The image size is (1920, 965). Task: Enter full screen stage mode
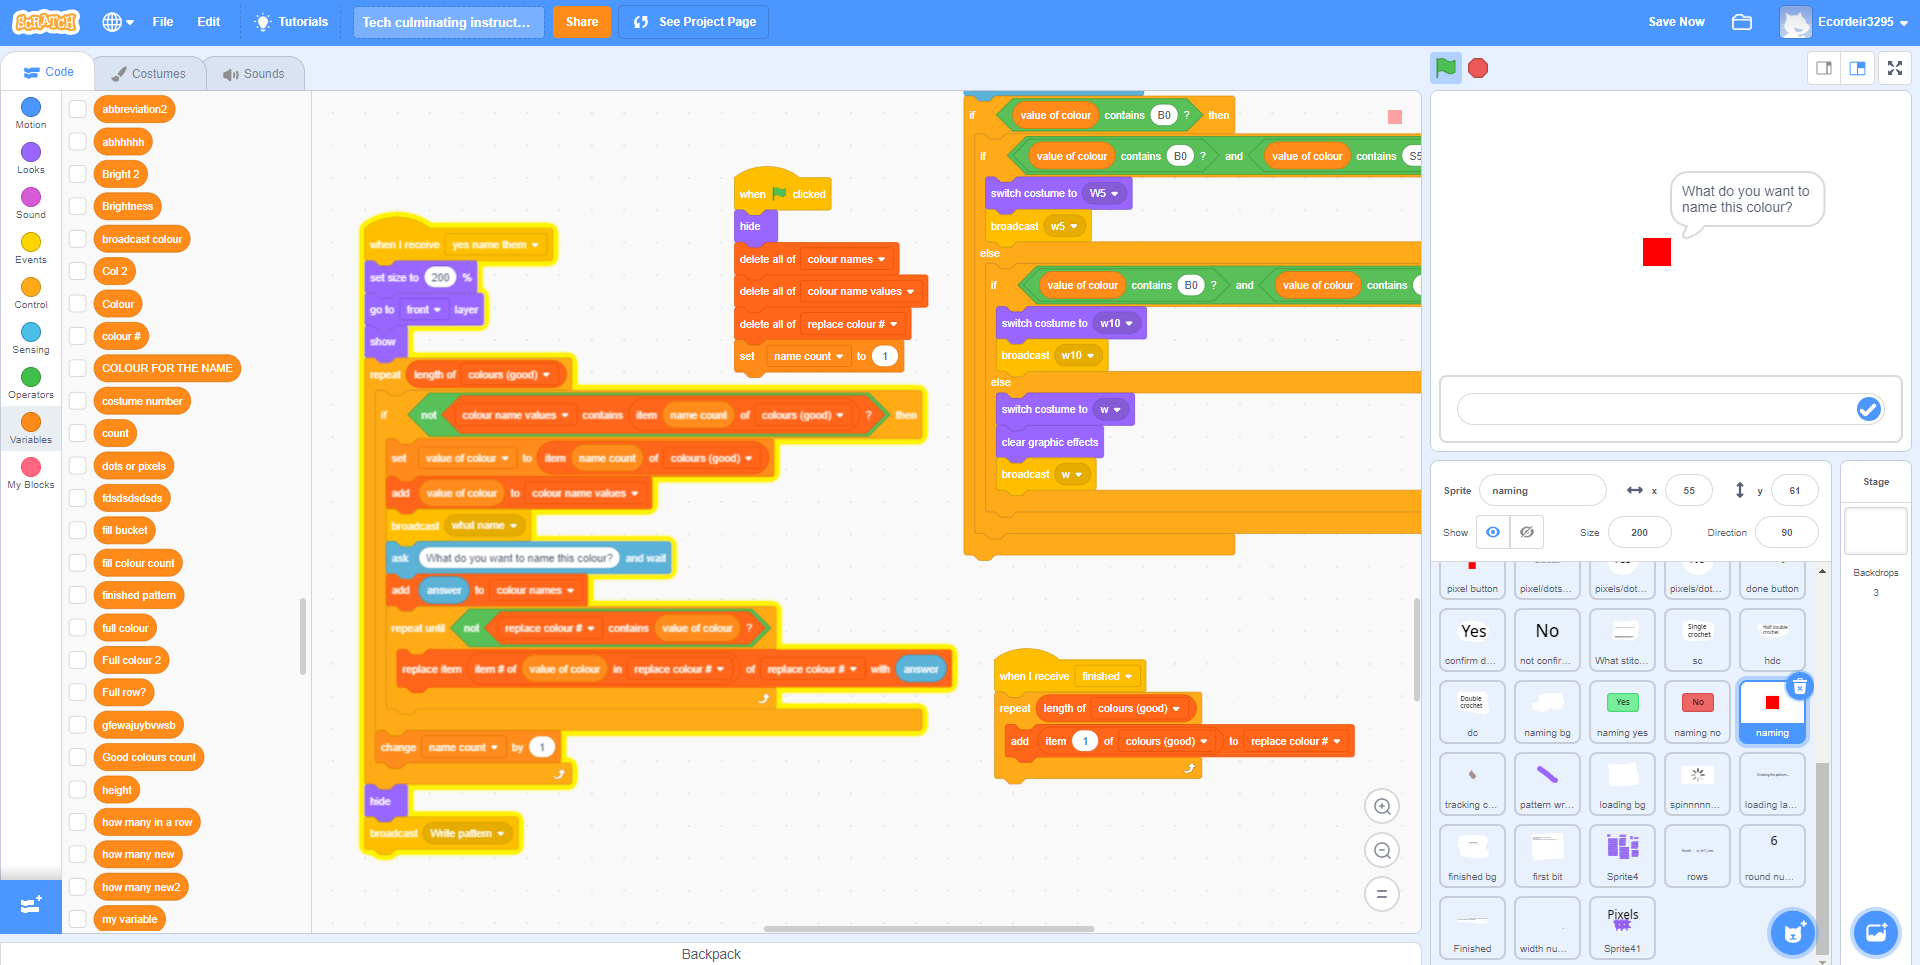click(x=1895, y=68)
